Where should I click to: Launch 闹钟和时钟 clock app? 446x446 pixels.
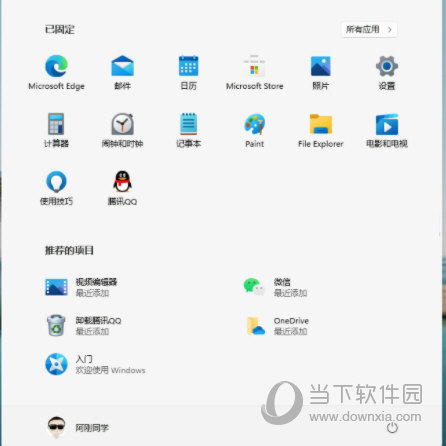coord(122,130)
